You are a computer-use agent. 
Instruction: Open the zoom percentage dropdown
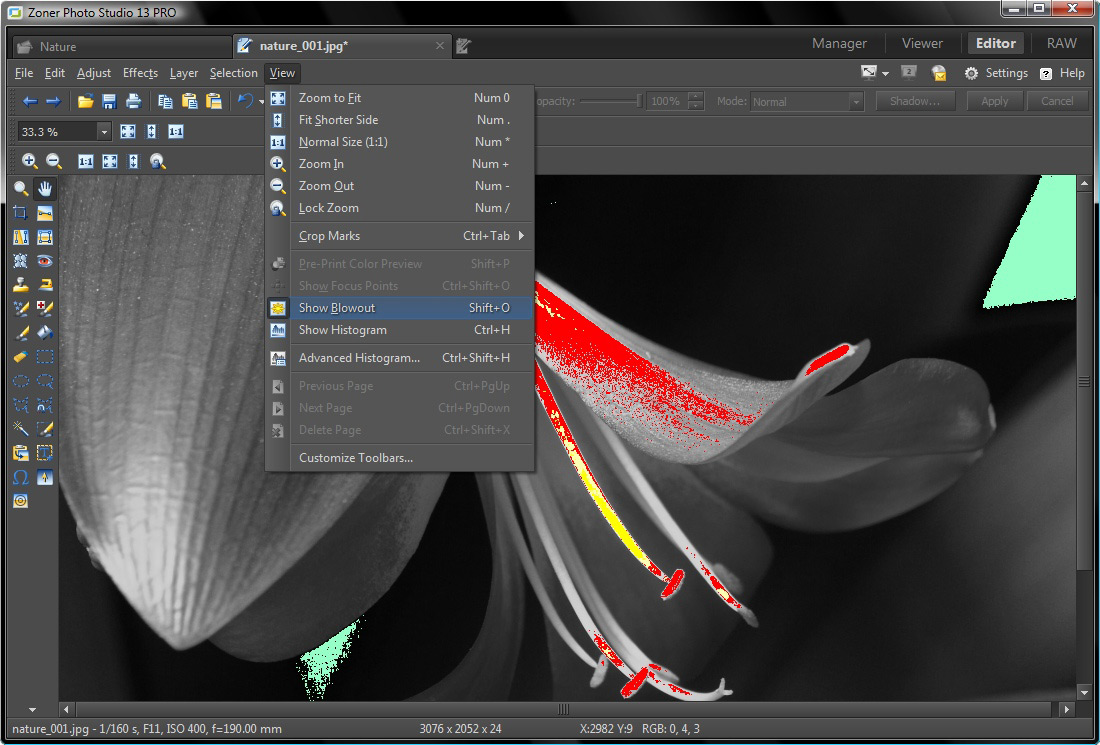(103, 131)
